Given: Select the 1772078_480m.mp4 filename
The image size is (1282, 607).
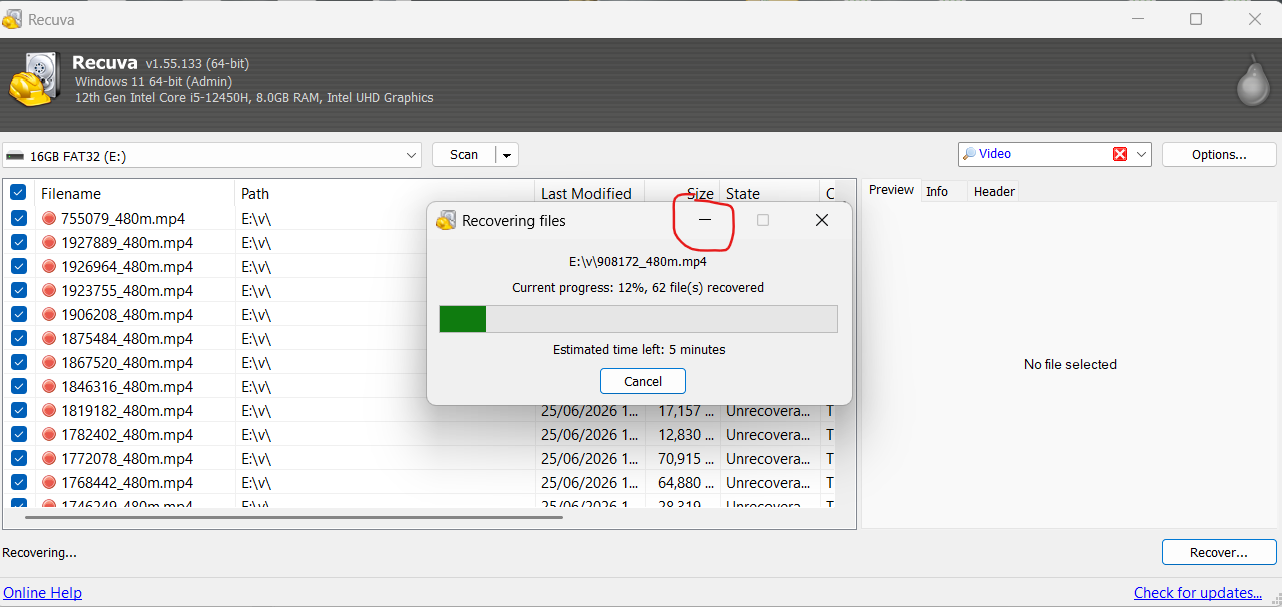Looking at the screenshot, I should [x=127, y=458].
